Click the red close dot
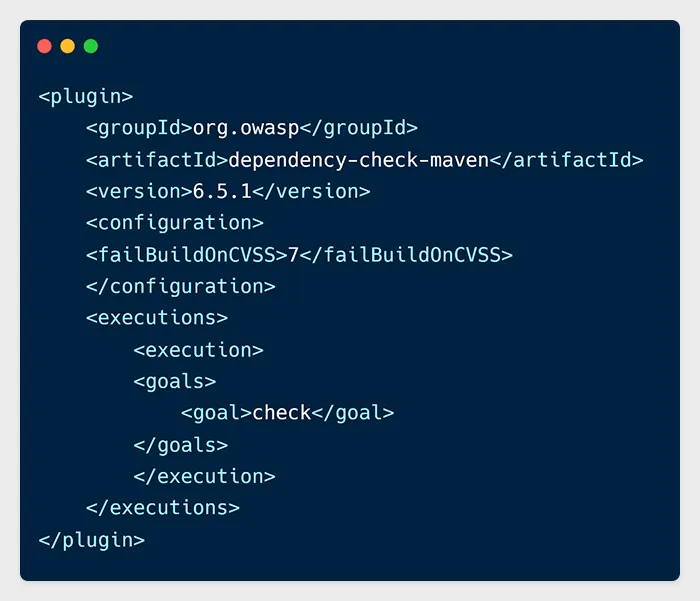Image resolution: width=700 pixels, height=601 pixels. click(x=45, y=46)
